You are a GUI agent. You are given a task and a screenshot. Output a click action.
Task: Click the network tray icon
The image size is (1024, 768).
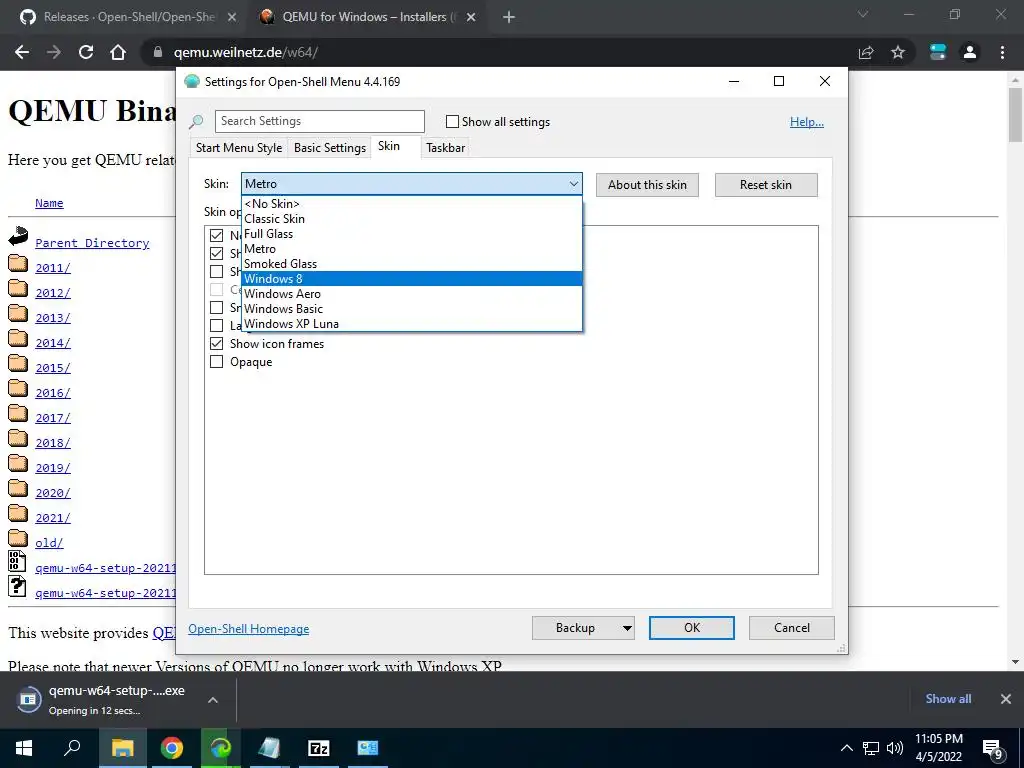coord(871,748)
